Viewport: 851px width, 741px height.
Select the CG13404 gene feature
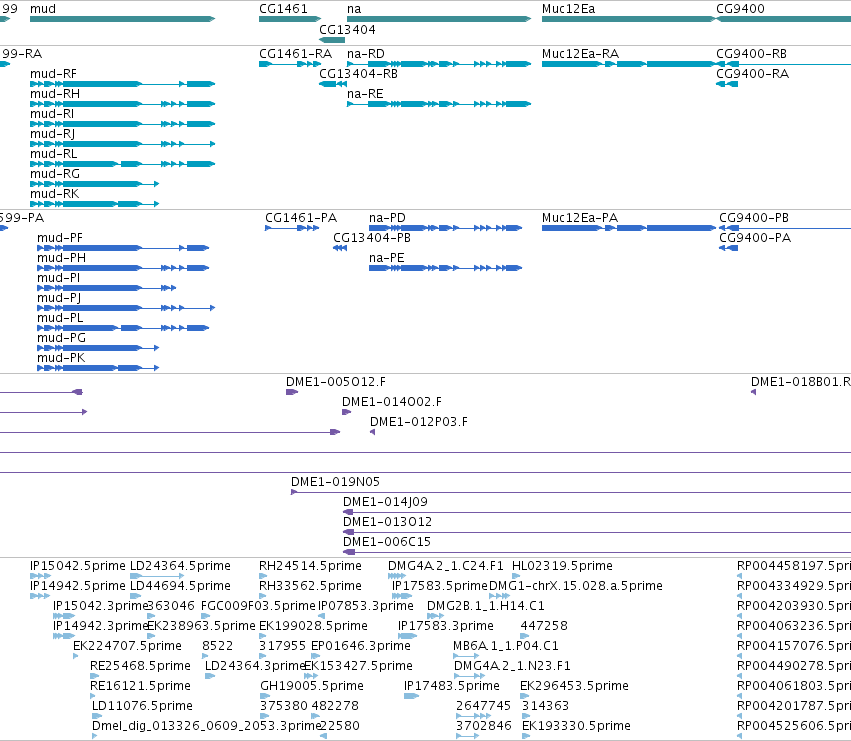pyautogui.click(x=332, y=40)
